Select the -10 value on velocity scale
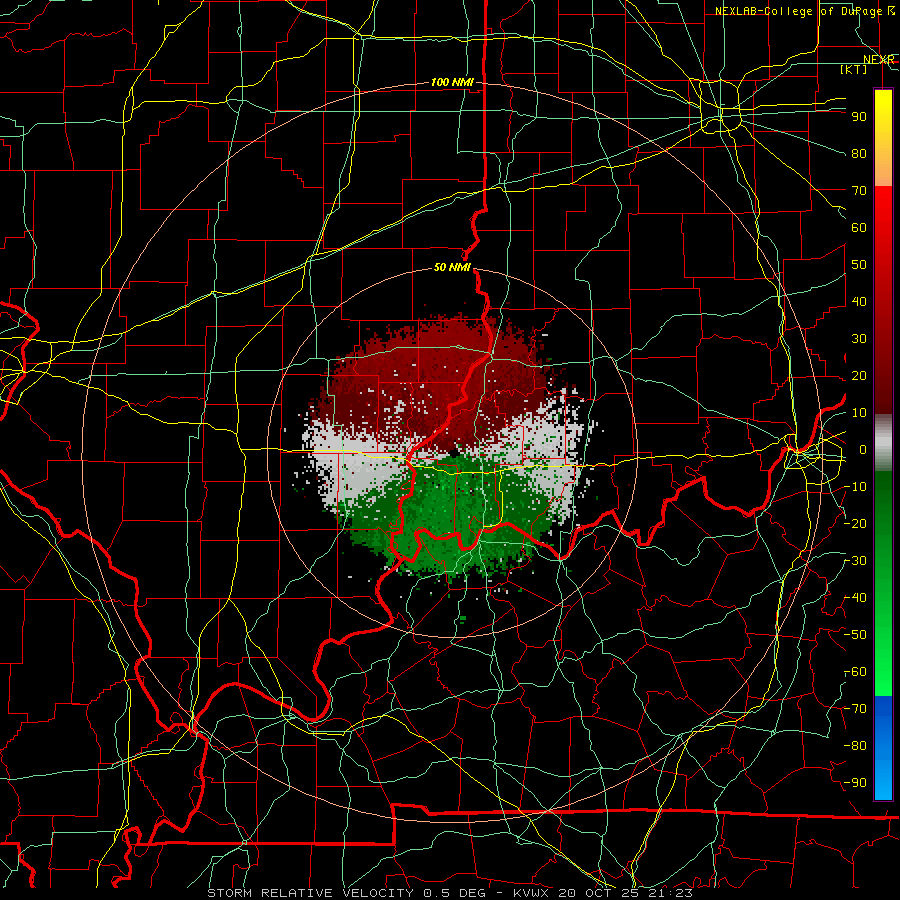The image size is (900, 900). [855, 486]
